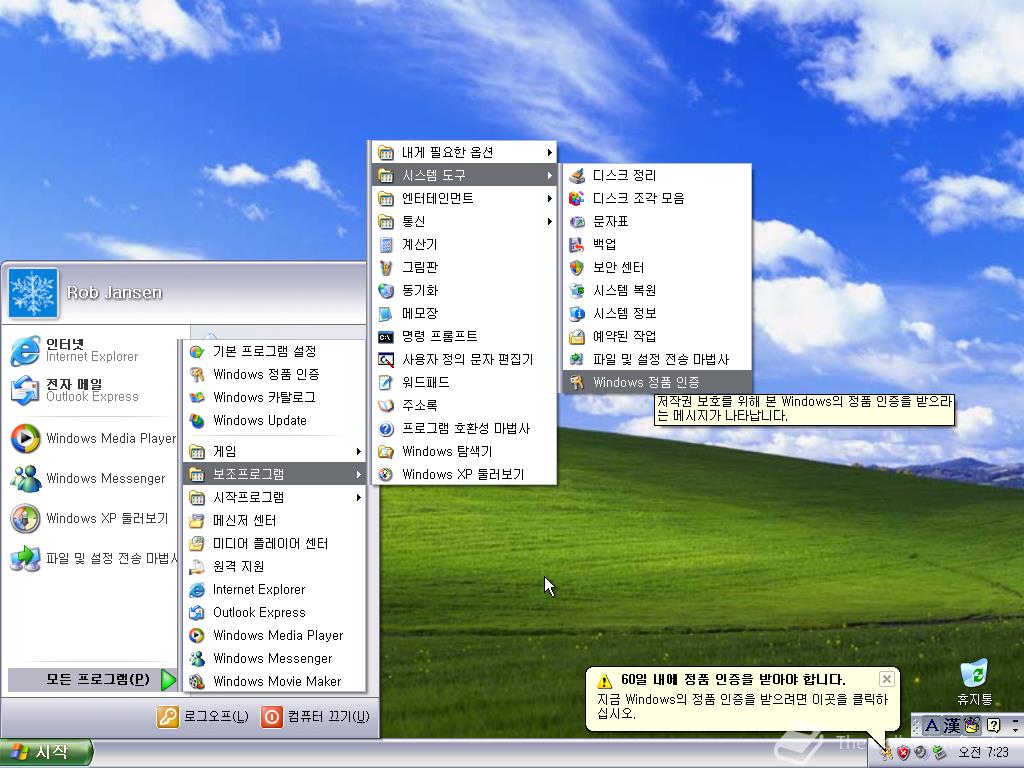
Task: Choose Windows XP 둘러보기 in accessories menu
Action: click(464, 474)
